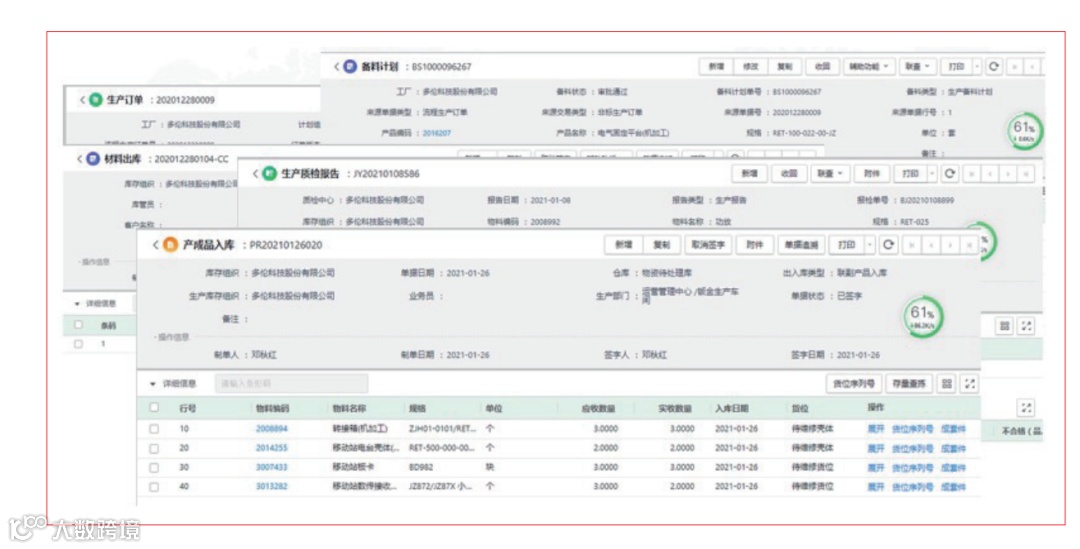
Task: Click 附件 button in 生产质检报告
Action: point(873,174)
